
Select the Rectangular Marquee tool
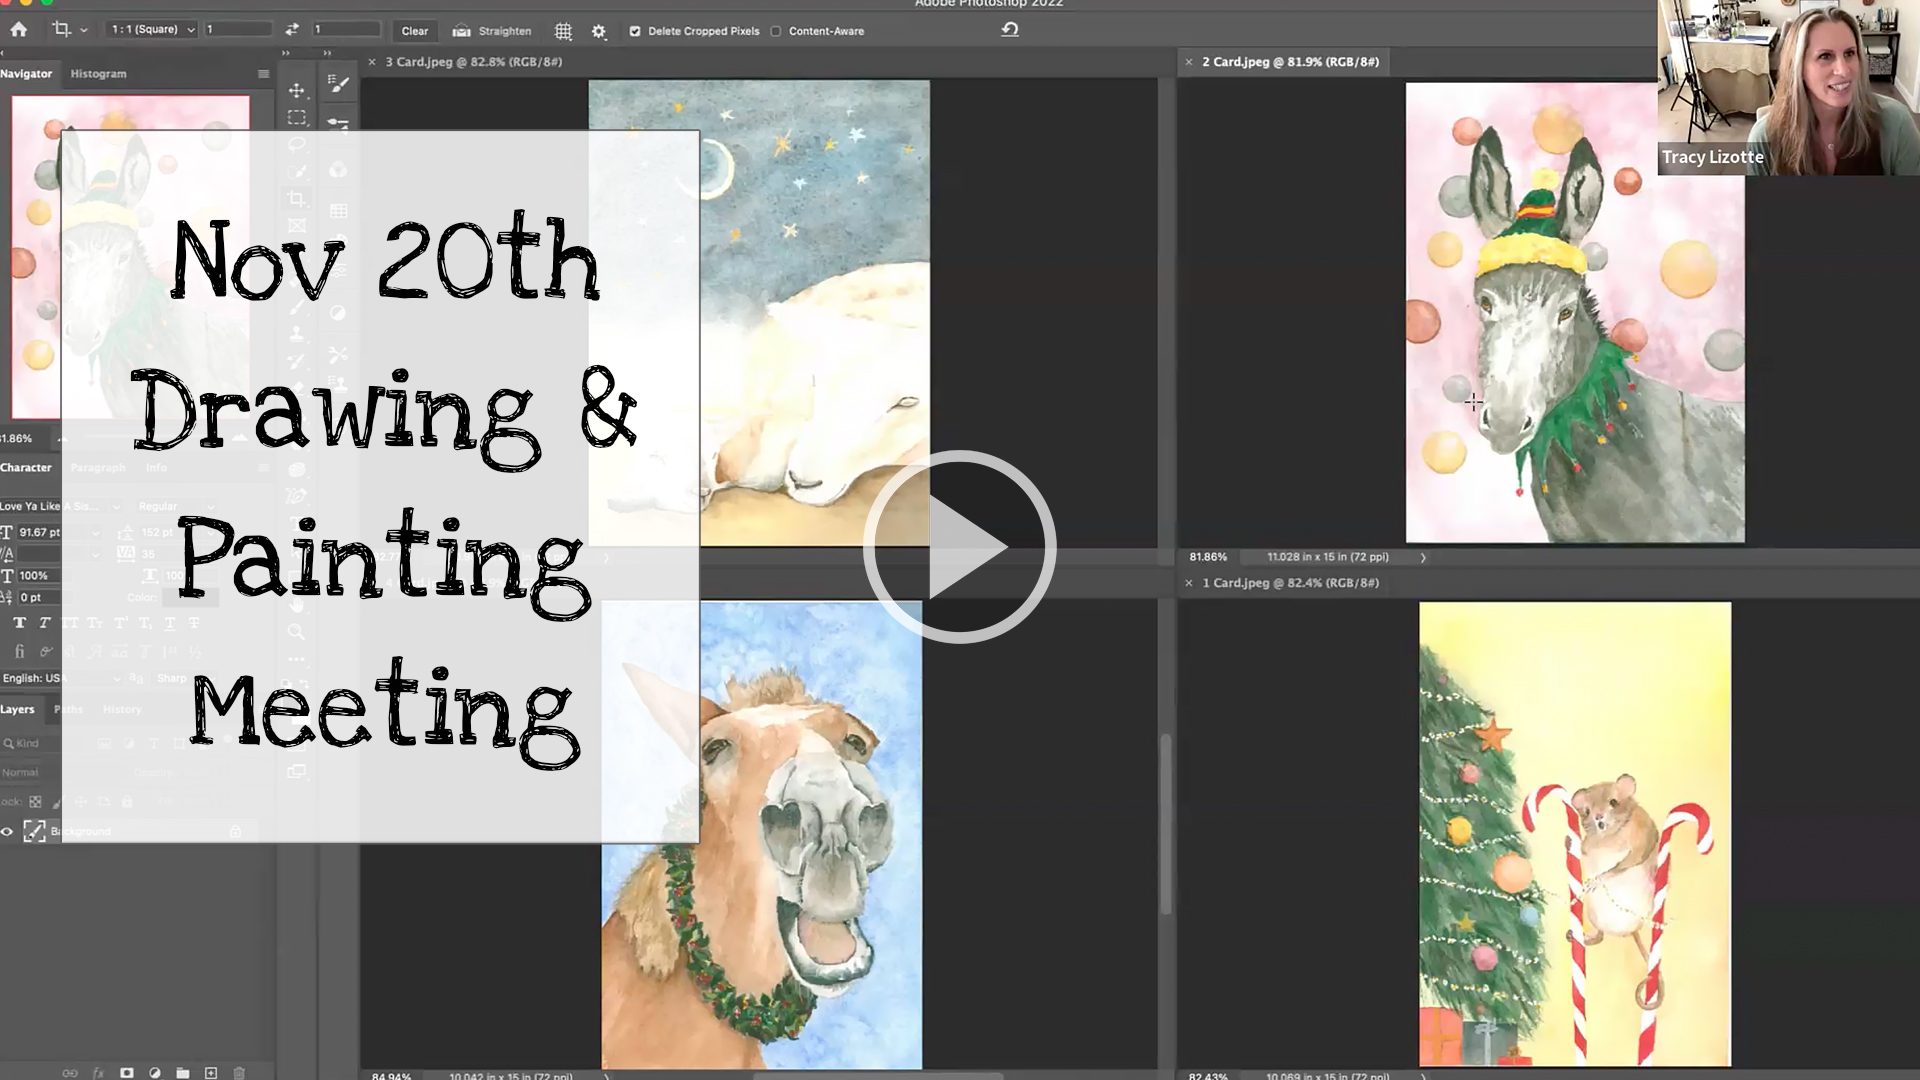(297, 118)
